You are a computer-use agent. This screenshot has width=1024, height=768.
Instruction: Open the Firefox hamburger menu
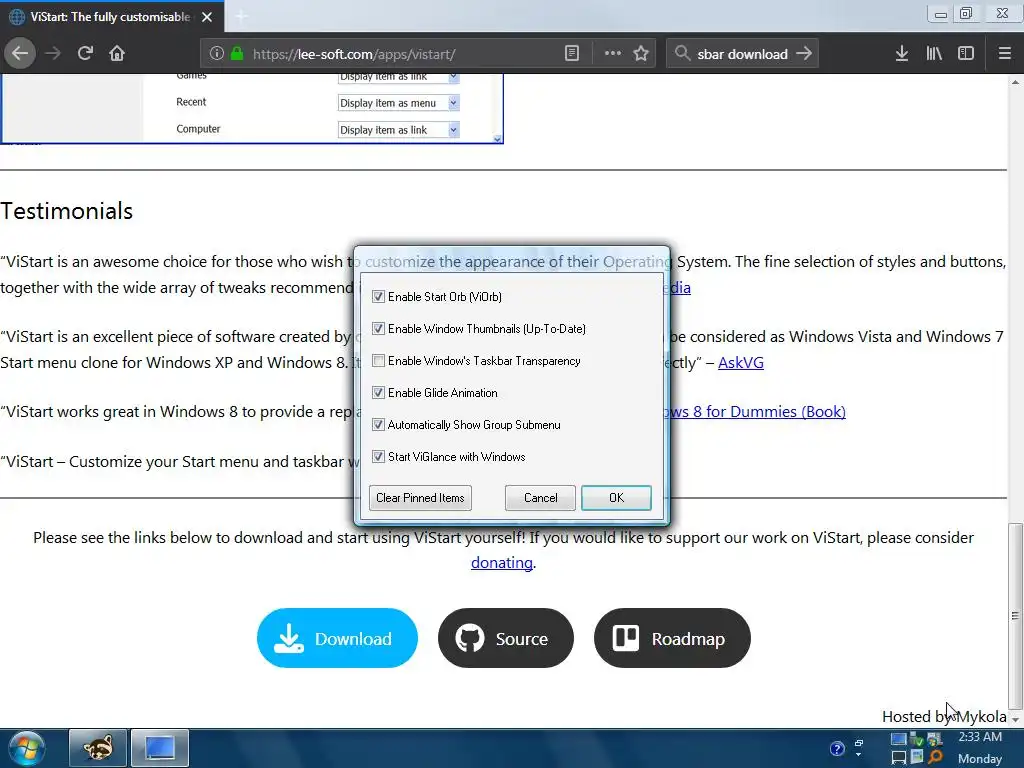tap(1004, 54)
